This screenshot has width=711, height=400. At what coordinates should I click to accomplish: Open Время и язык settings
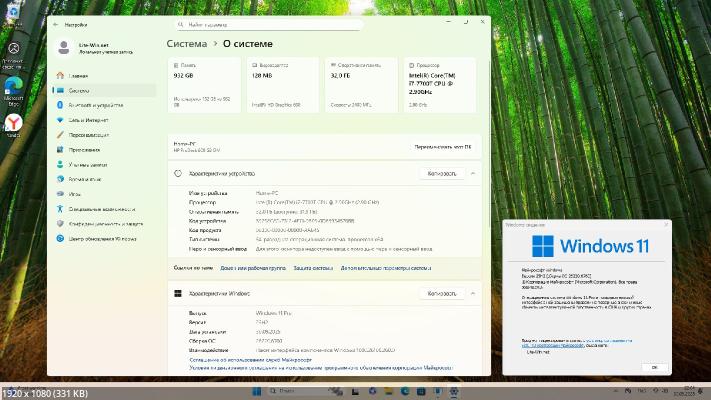pyautogui.click(x=87, y=179)
